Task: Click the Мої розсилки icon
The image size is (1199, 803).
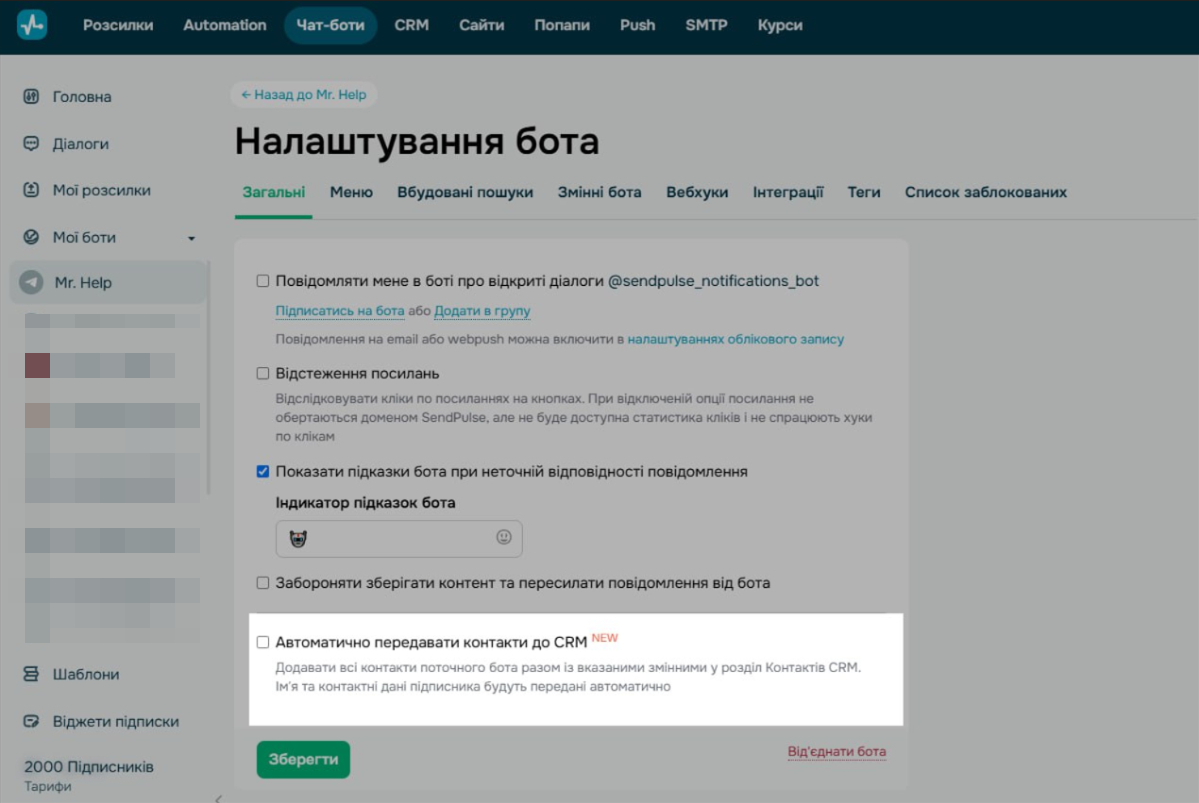Action: point(31,190)
